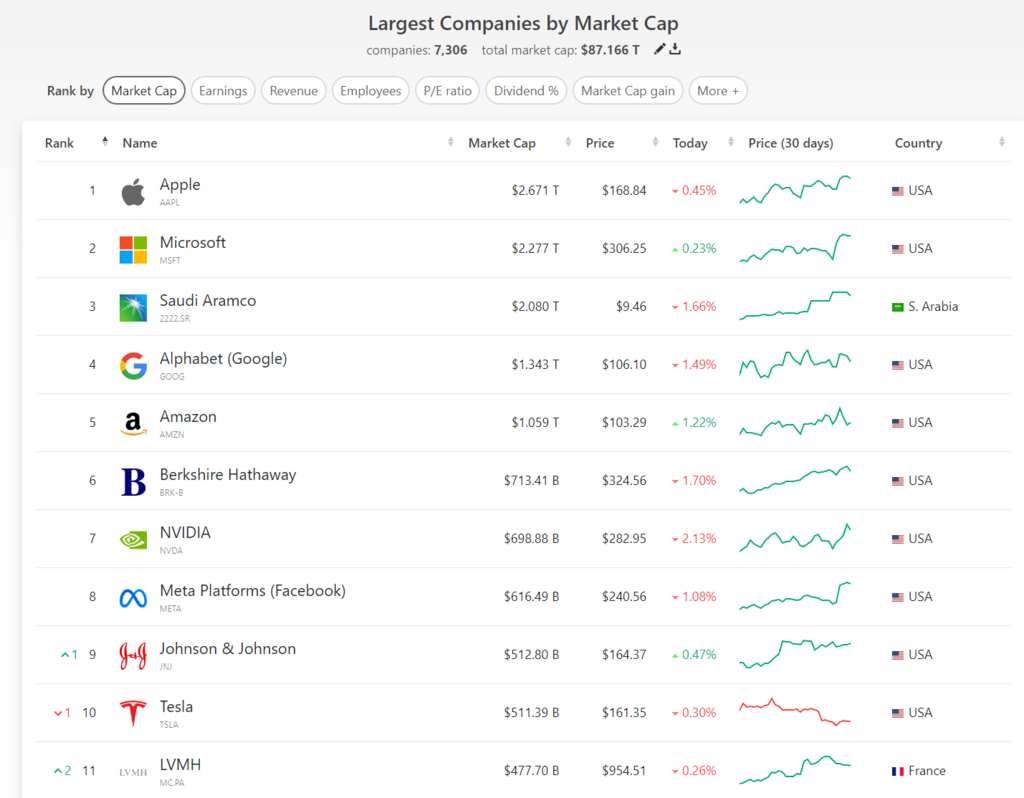Select the Market Cap ranking pill
The width and height of the screenshot is (1024, 798).
144,91
